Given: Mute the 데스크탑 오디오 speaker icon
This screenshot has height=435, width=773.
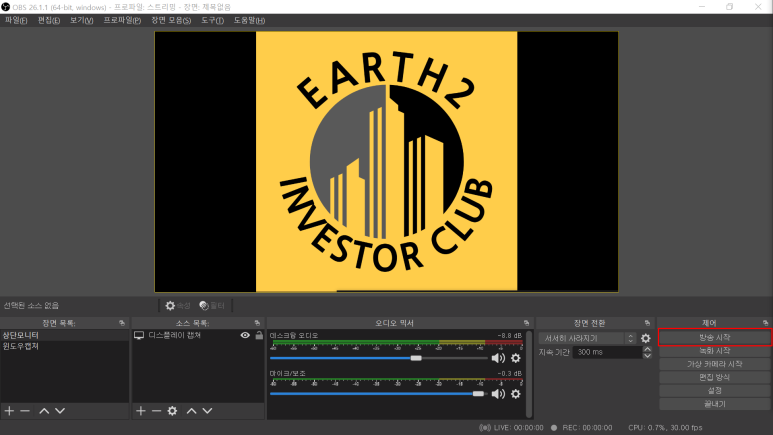Looking at the screenshot, I should [x=498, y=358].
